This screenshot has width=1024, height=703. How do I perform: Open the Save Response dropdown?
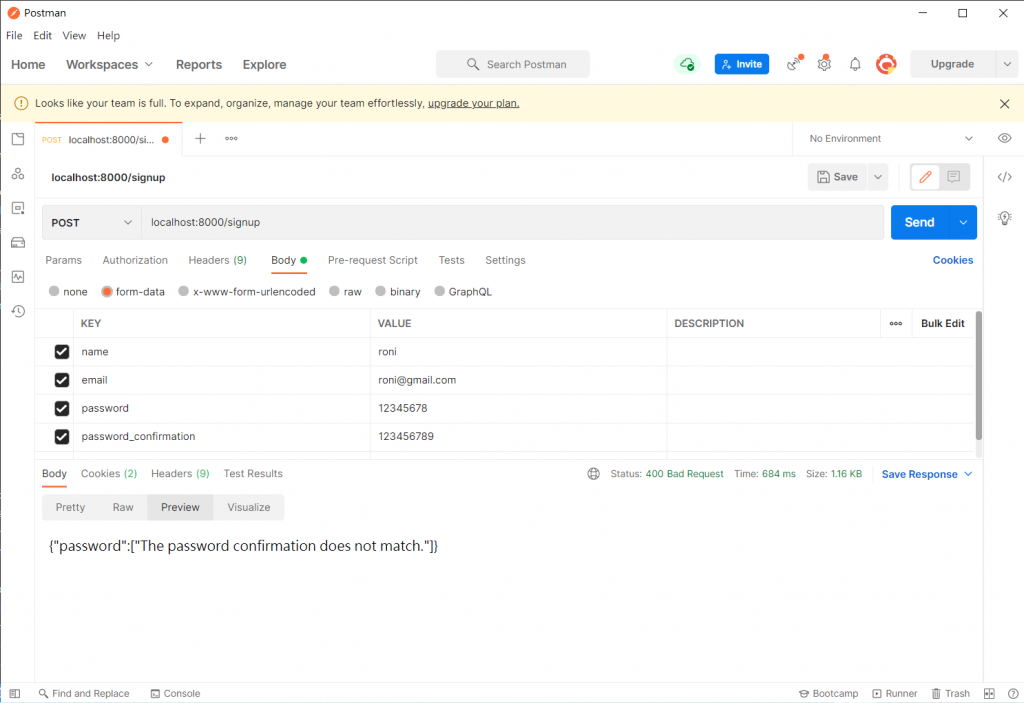click(x=927, y=474)
